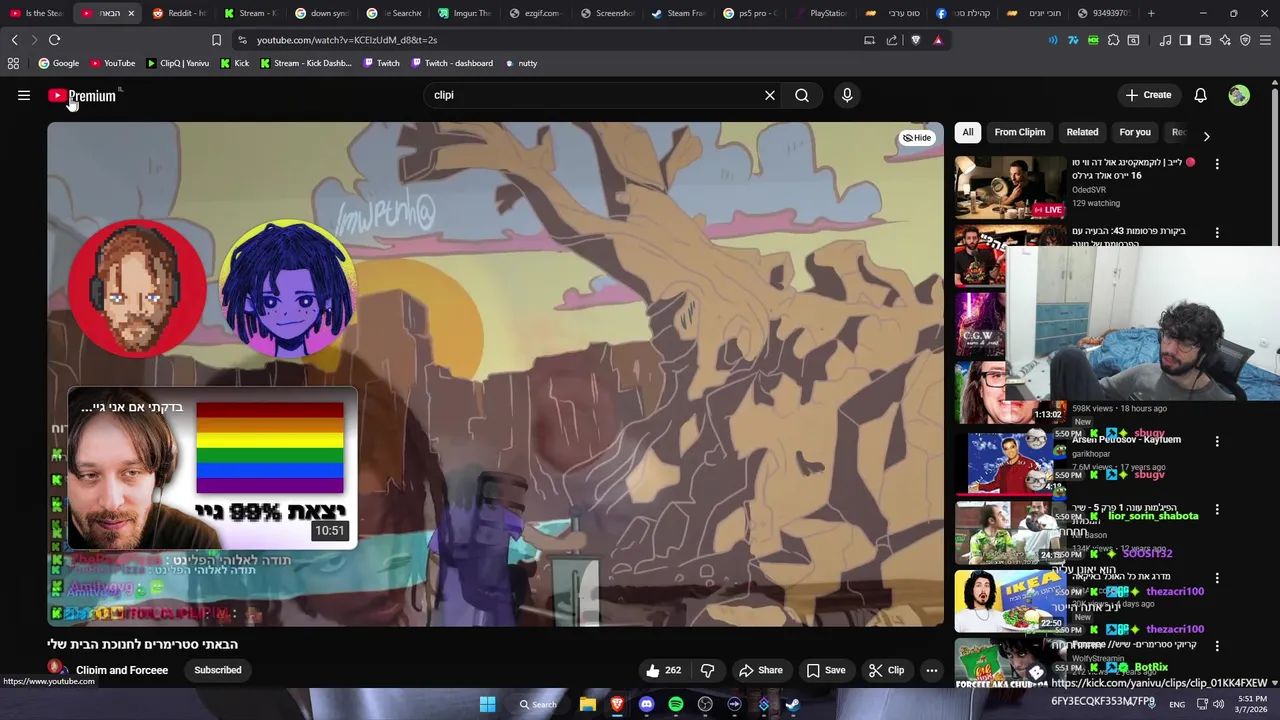Click the Create button

1148,95
